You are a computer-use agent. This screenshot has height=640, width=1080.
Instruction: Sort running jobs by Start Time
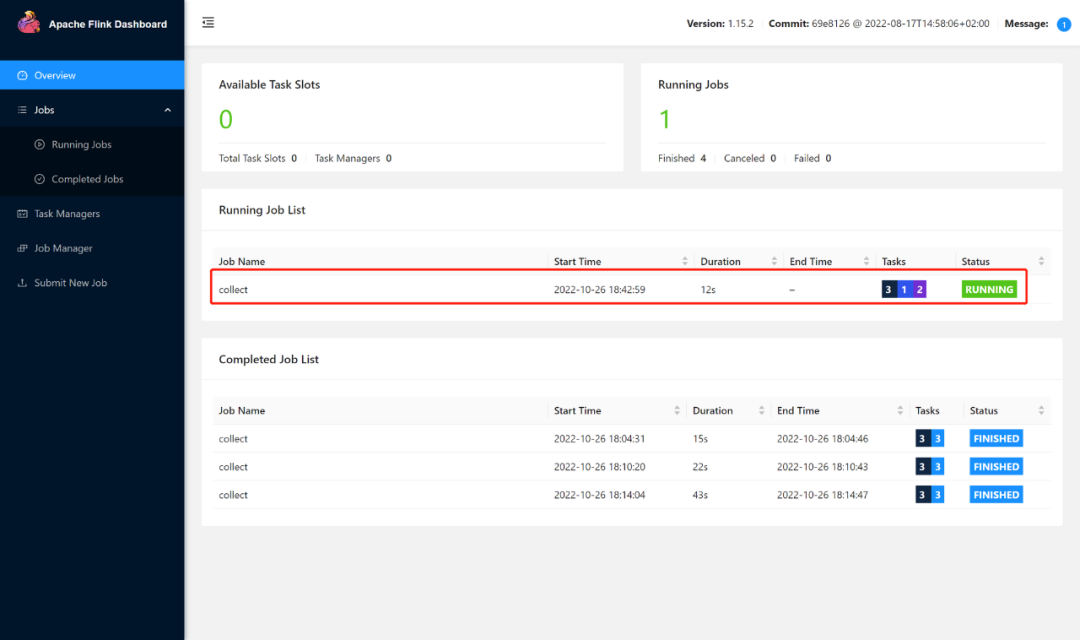click(x=685, y=262)
